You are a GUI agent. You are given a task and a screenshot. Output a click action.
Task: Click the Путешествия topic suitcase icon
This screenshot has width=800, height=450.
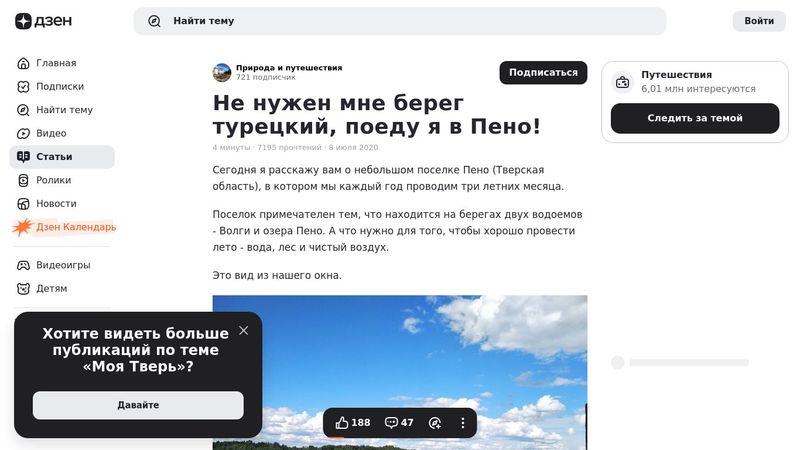[622, 82]
